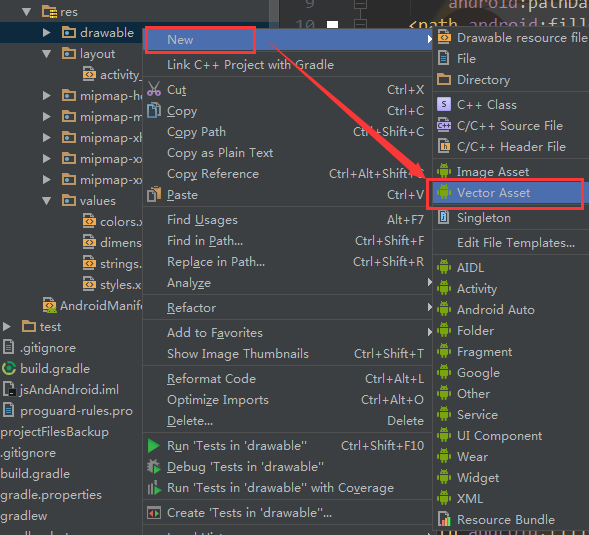Viewport: 589px width, 535px height.
Task: Click the C/C++ Header File icon
Action: click(444, 147)
